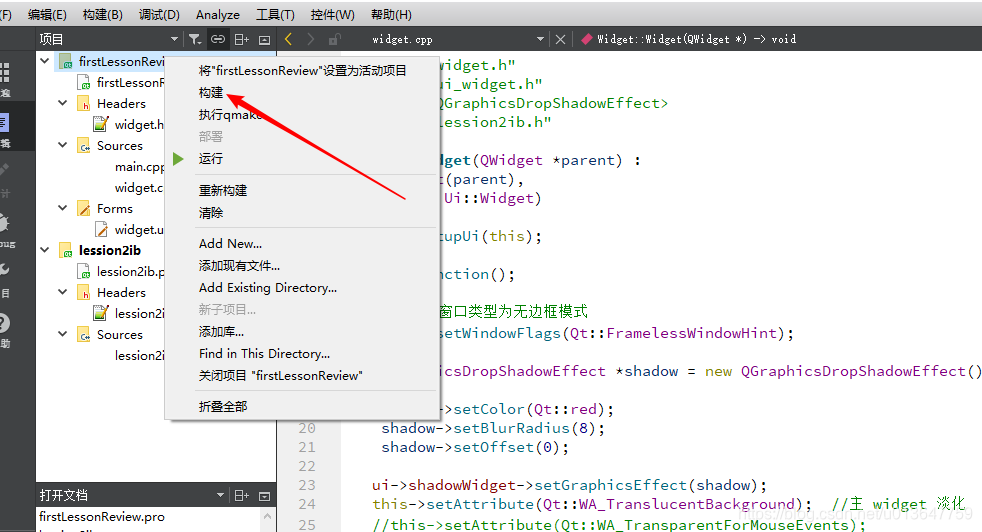Split the project panel view
The image size is (982, 532).
(241, 39)
